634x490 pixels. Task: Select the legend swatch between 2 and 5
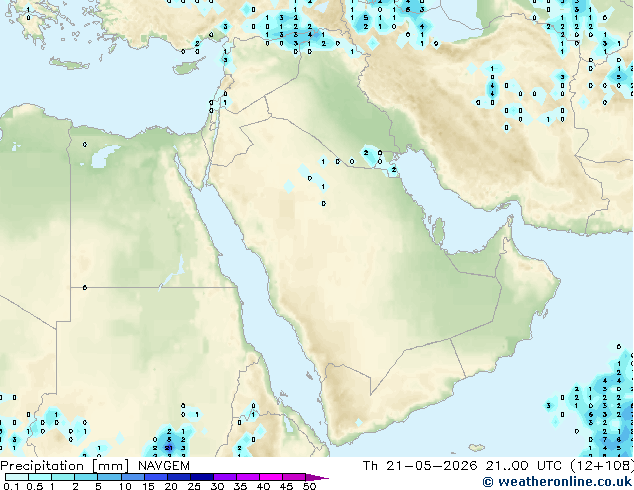(86, 477)
